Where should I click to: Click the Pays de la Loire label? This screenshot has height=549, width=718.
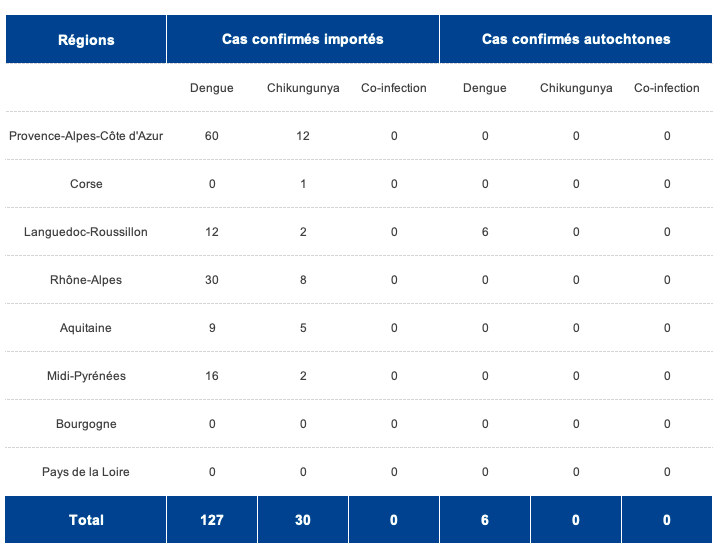pyautogui.click(x=86, y=472)
